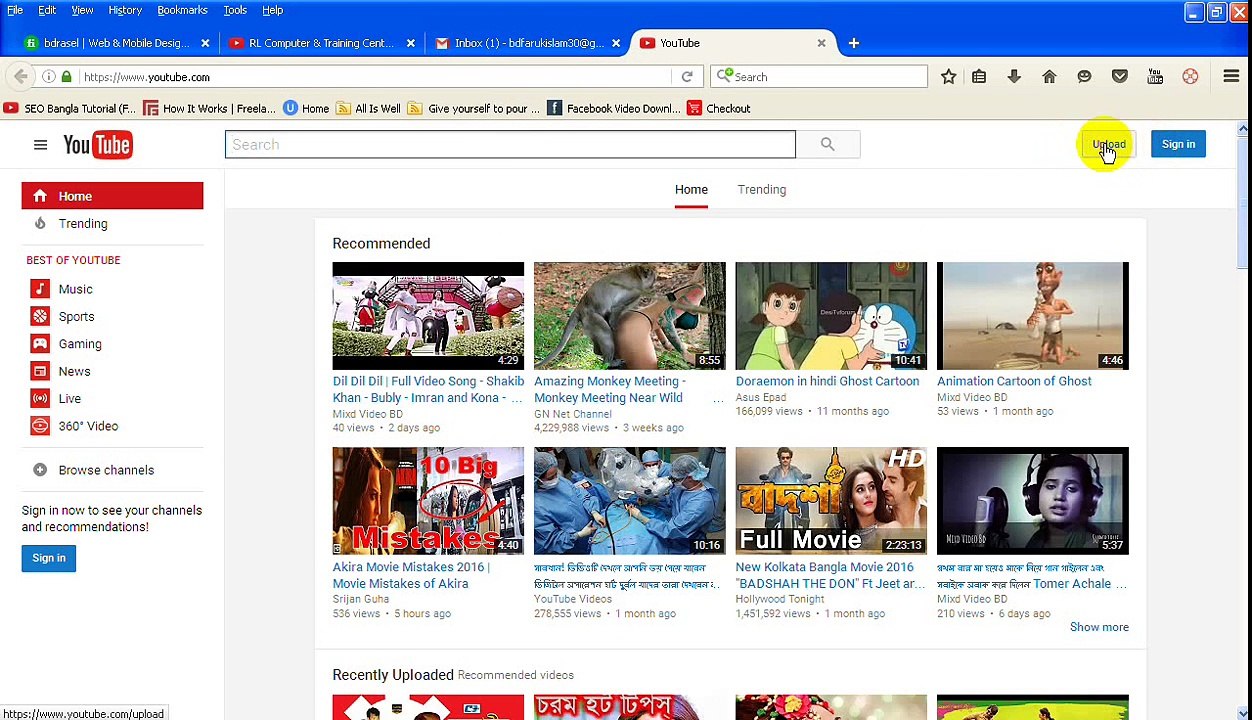The height and width of the screenshot is (720, 1252).
Task: Open the Tools menu
Action: pyautogui.click(x=235, y=10)
